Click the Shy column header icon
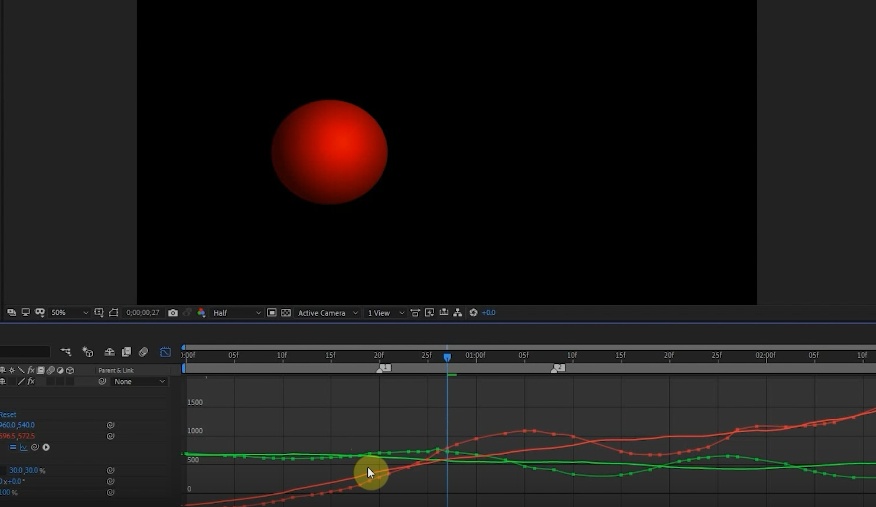Screen dimensions: 876x507 2,370
